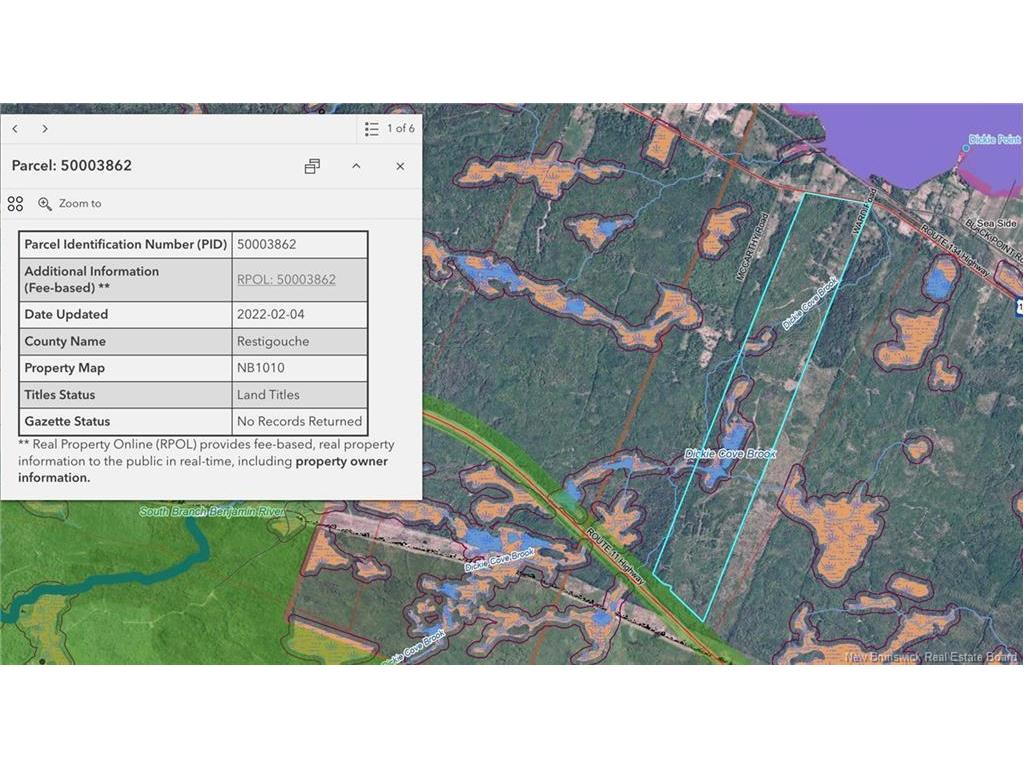The image size is (1024, 768).
Task: Go to the next feature in popup
Action: click(45, 129)
